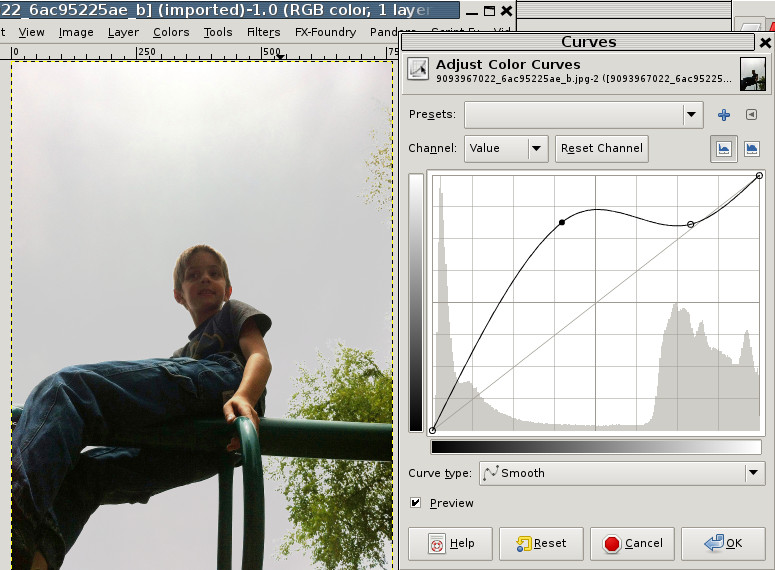Close the Curves dialog with X
The image size is (775, 570).
pos(765,43)
